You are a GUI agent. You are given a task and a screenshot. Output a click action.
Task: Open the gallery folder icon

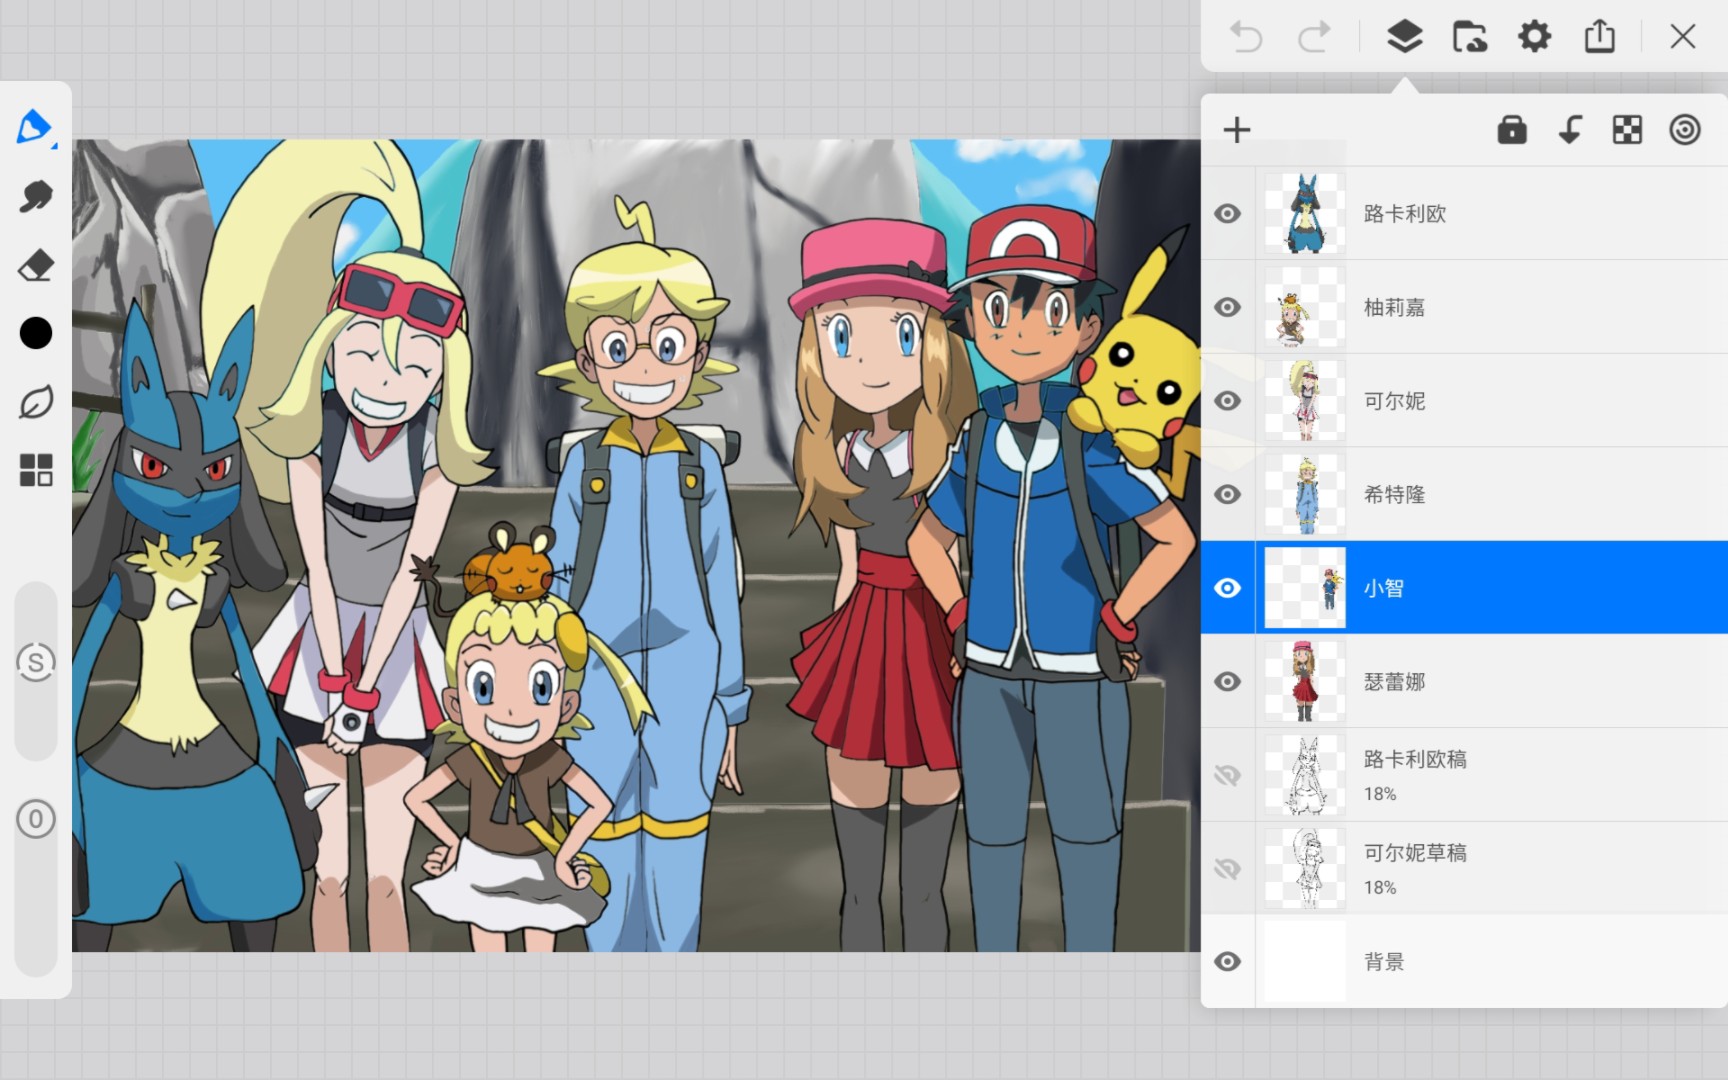[1469, 37]
